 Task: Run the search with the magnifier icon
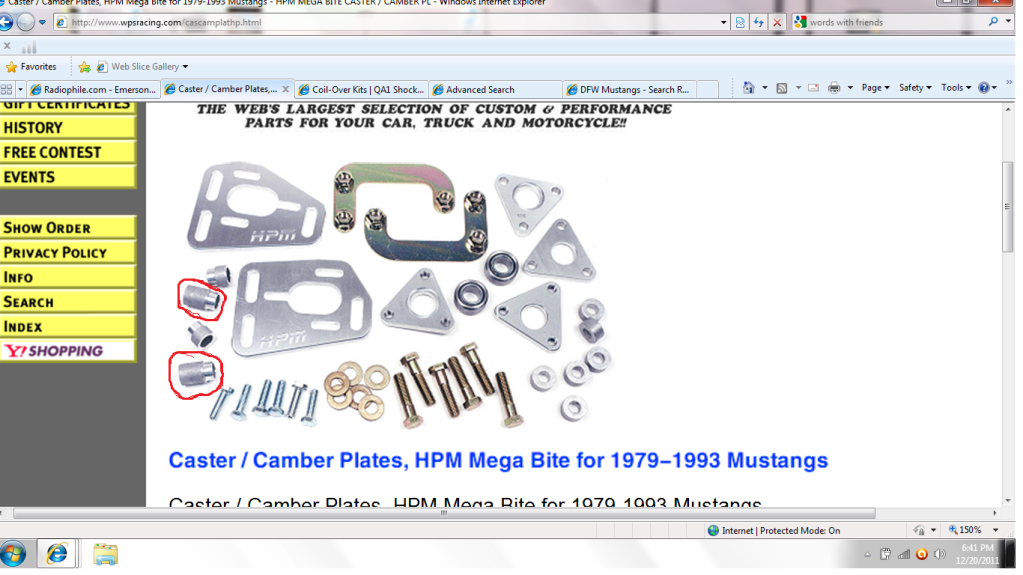coord(993,22)
